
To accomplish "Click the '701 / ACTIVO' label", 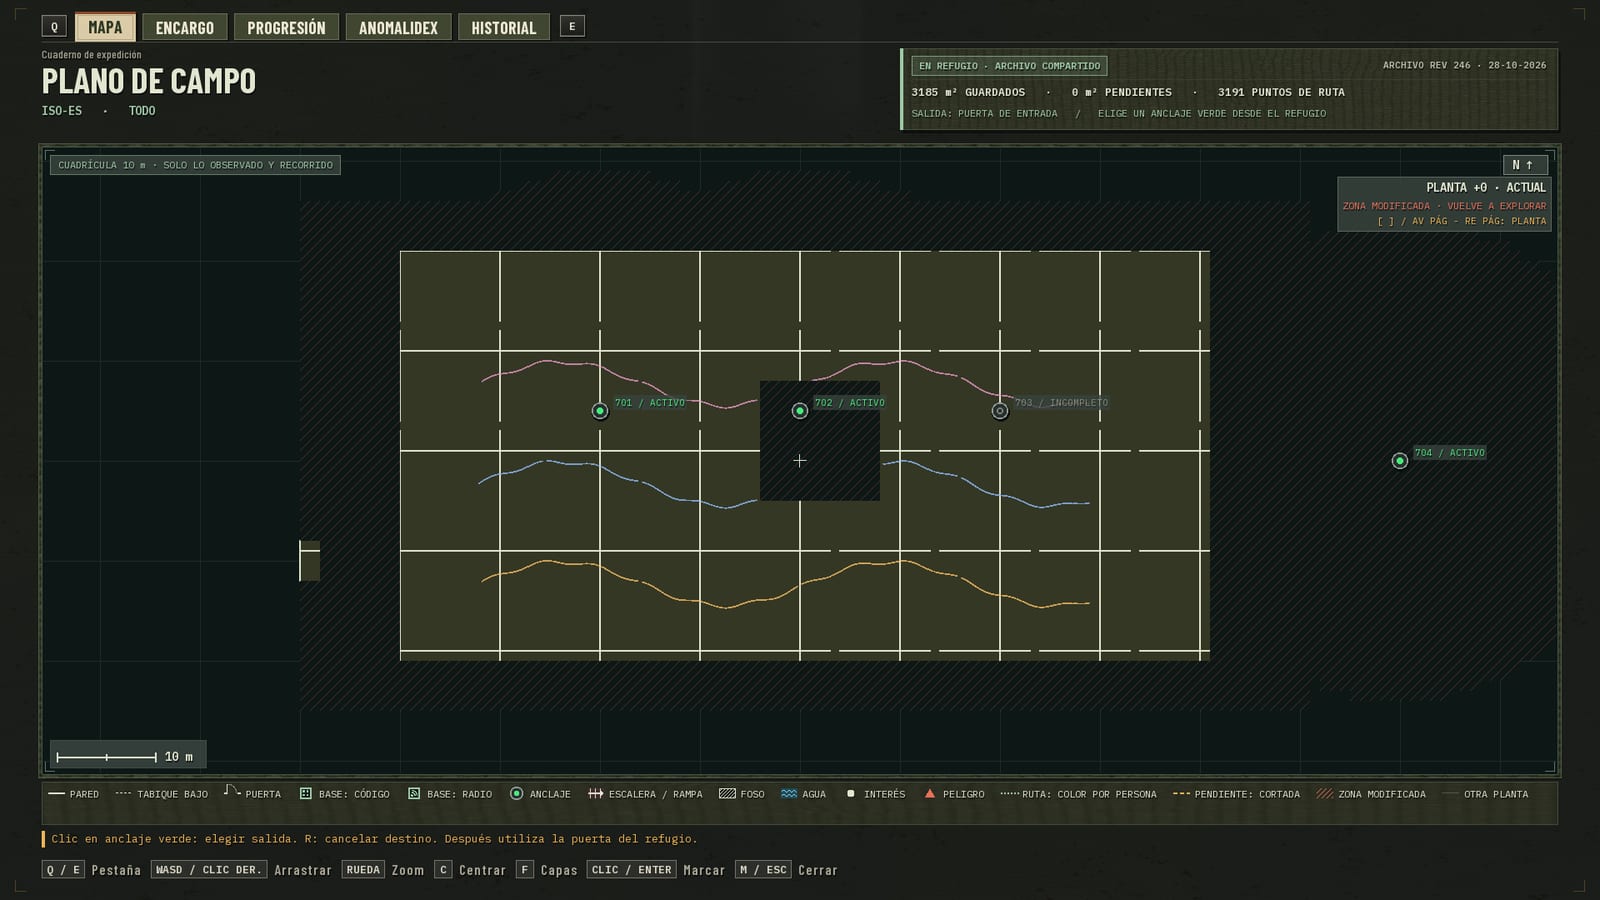I will (650, 403).
